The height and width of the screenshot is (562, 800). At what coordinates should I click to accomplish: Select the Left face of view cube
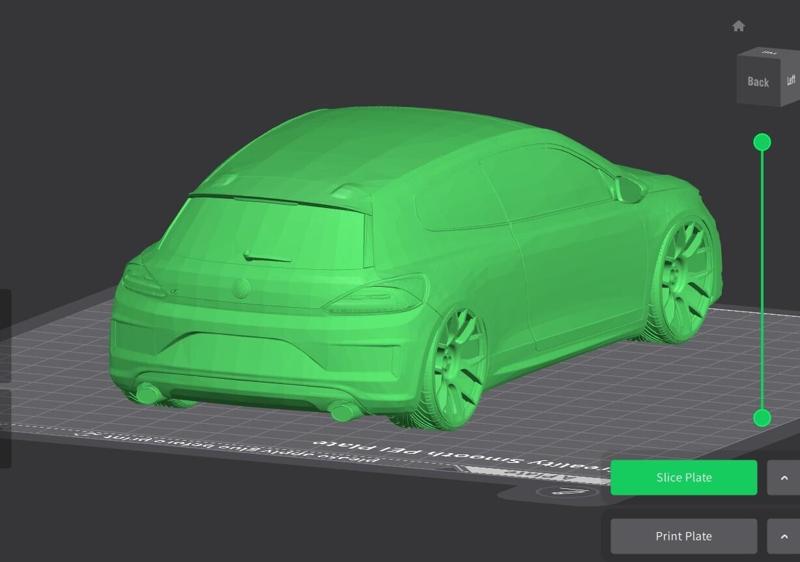(790, 80)
